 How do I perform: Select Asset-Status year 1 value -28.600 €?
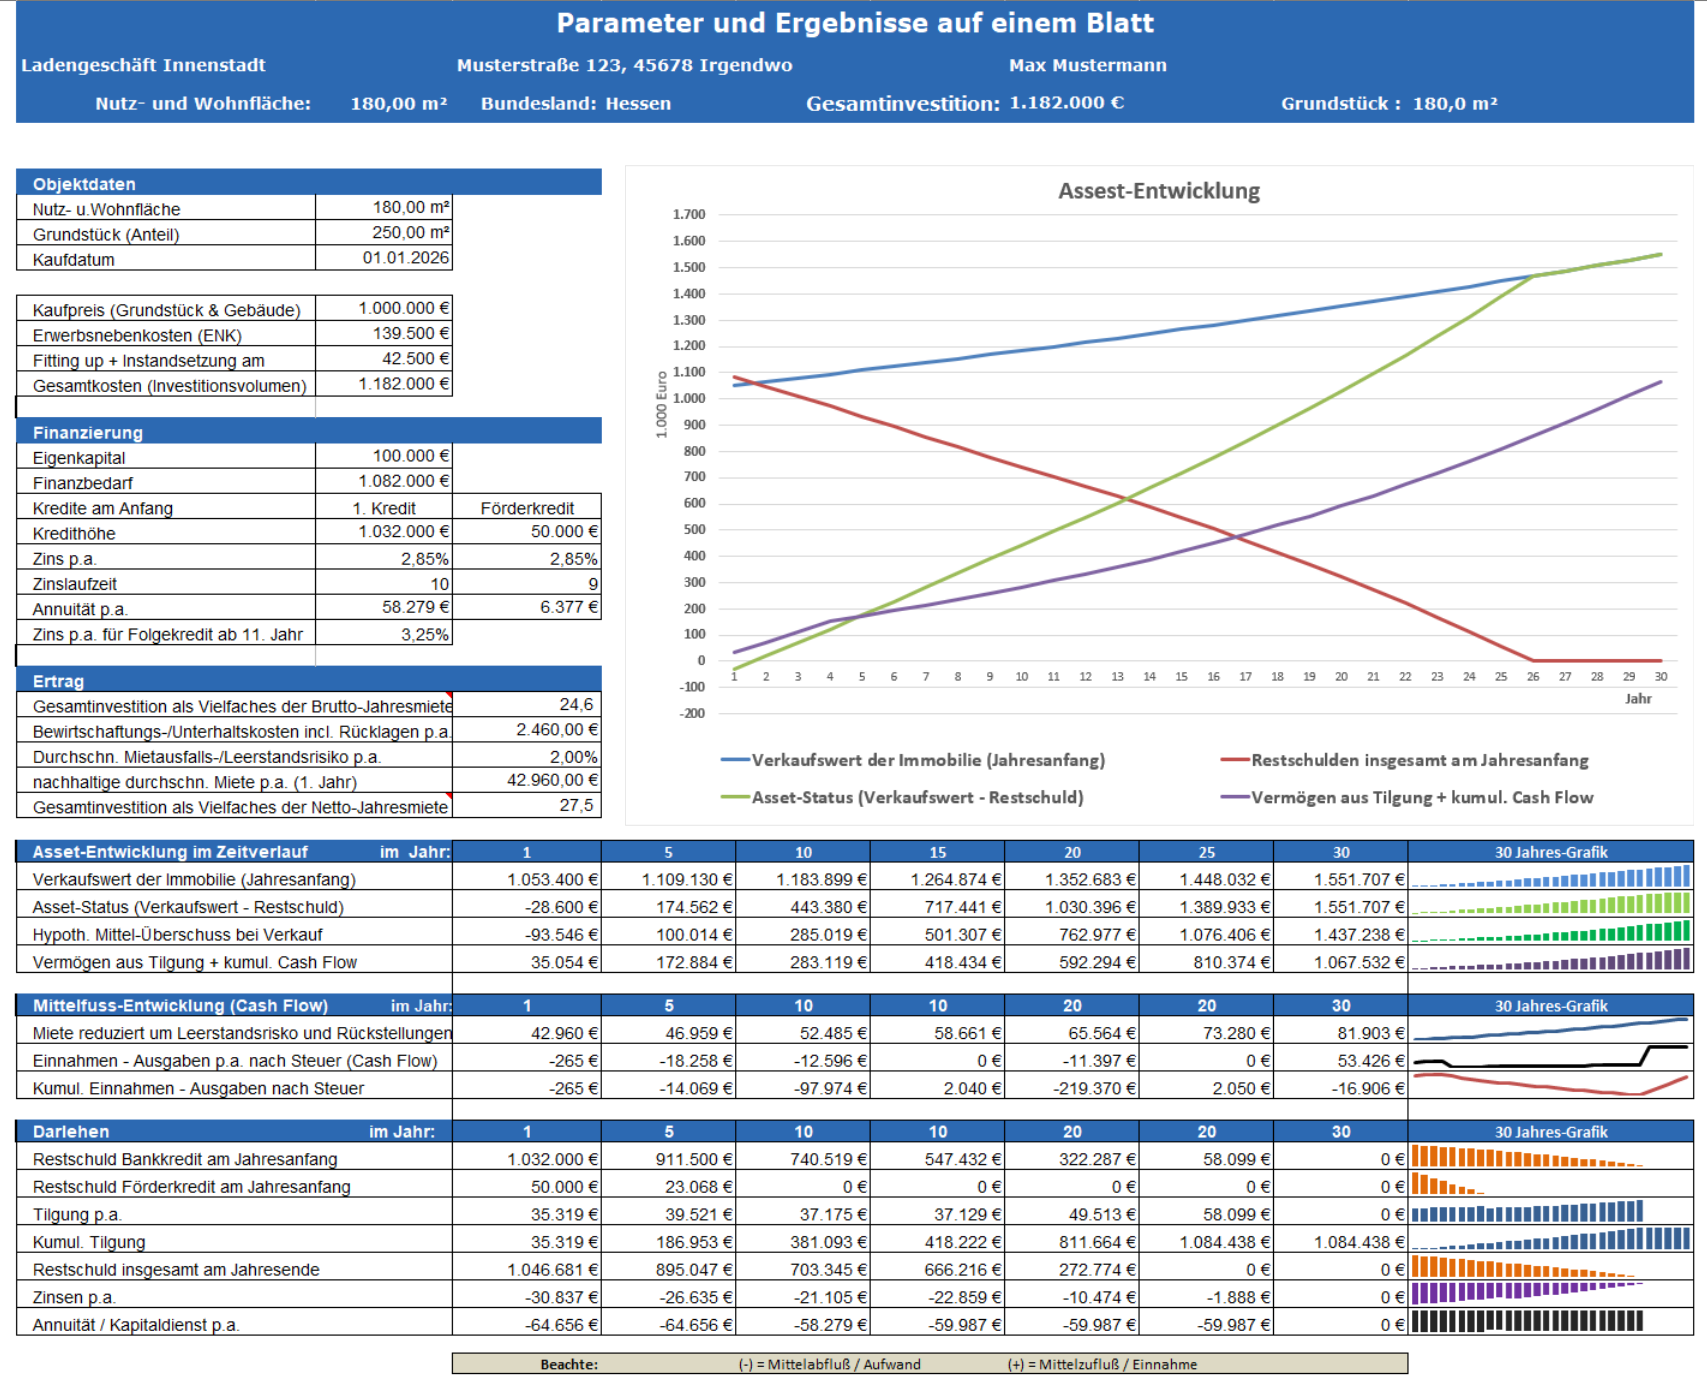click(x=527, y=907)
